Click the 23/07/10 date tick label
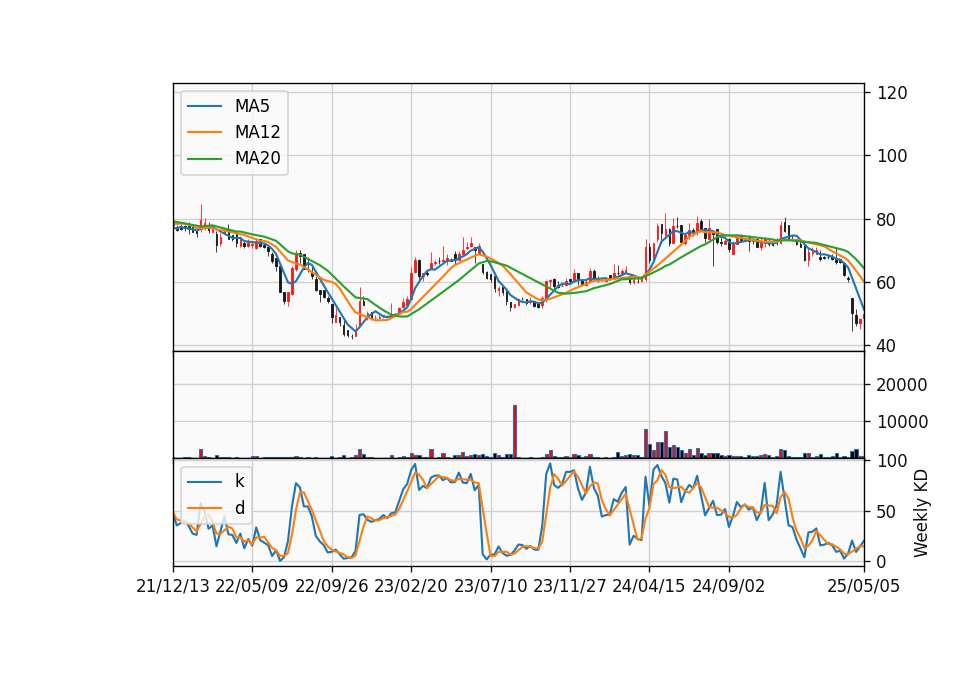Viewport: 960px width, 690px height. (490, 586)
